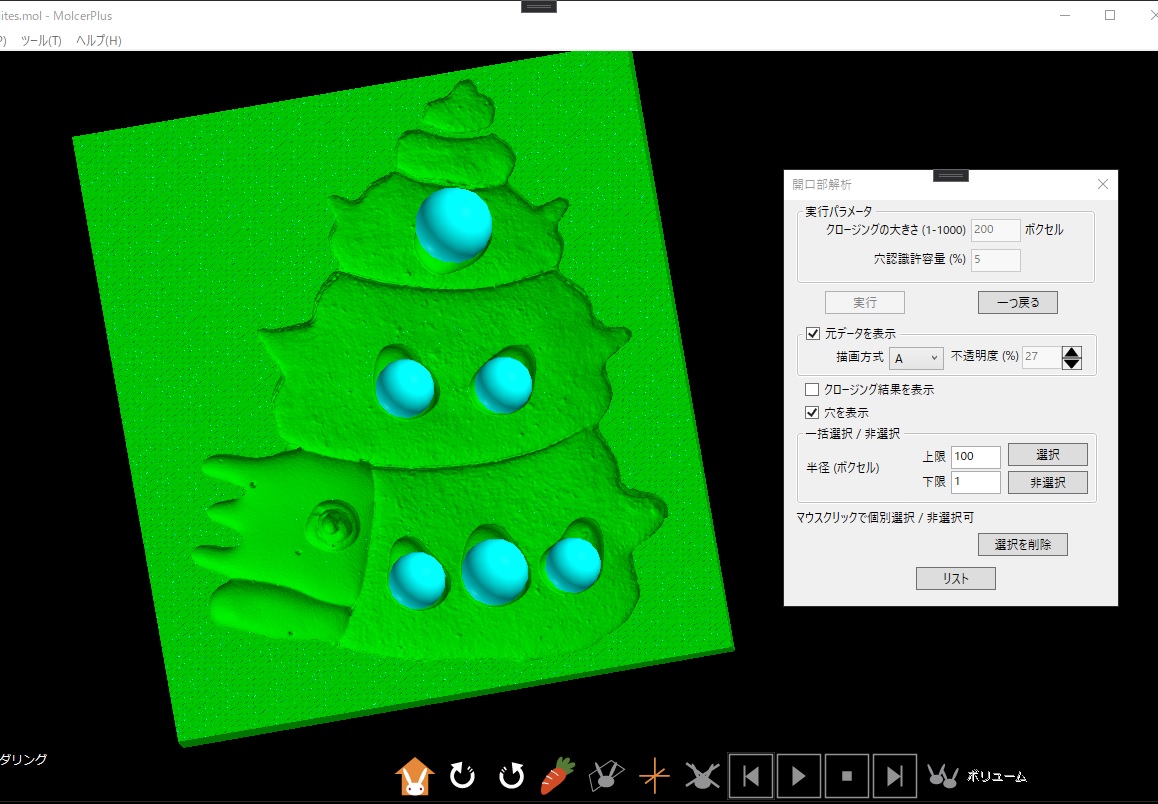1158x804 pixels.
Task: Click the rabbit home view icon
Action: [x=414, y=776]
